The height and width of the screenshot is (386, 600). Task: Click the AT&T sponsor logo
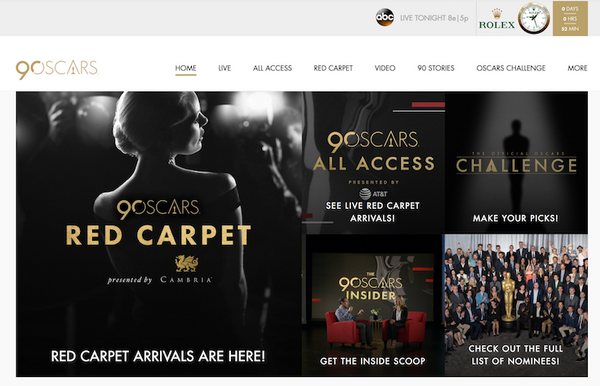[373, 194]
